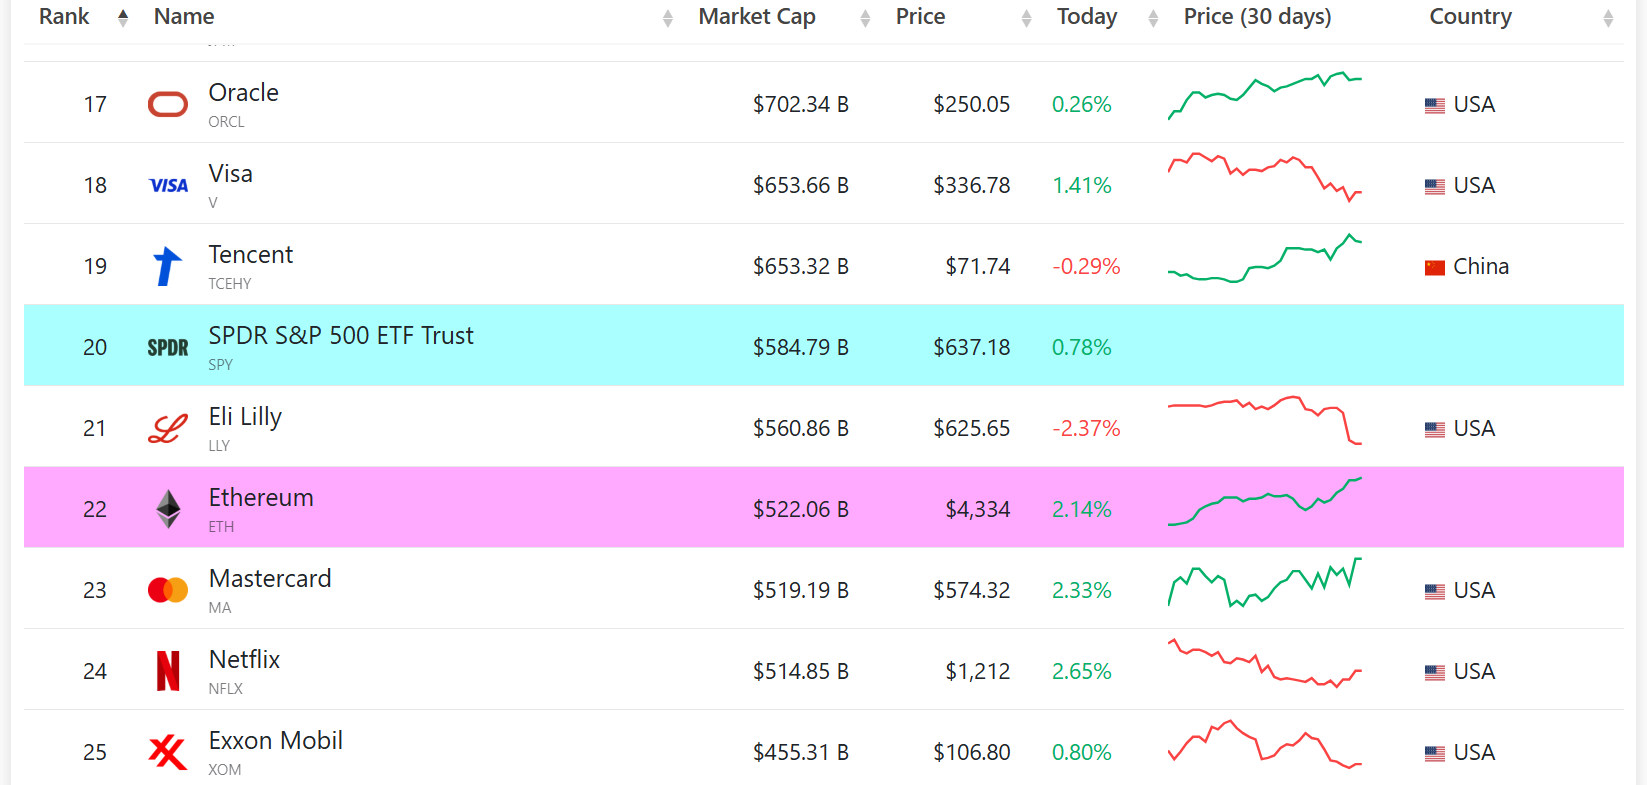The height and width of the screenshot is (785, 1647).
Task: Click the Eli Lilly logo icon
Action: (168, 429)
